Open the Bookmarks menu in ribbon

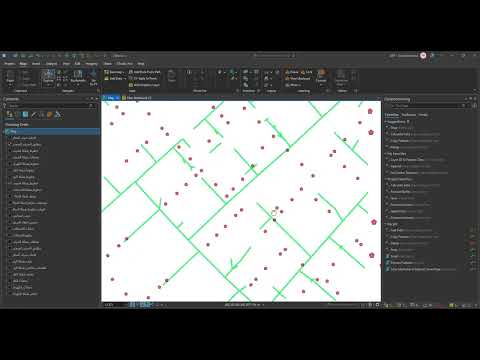pos(78,77)
